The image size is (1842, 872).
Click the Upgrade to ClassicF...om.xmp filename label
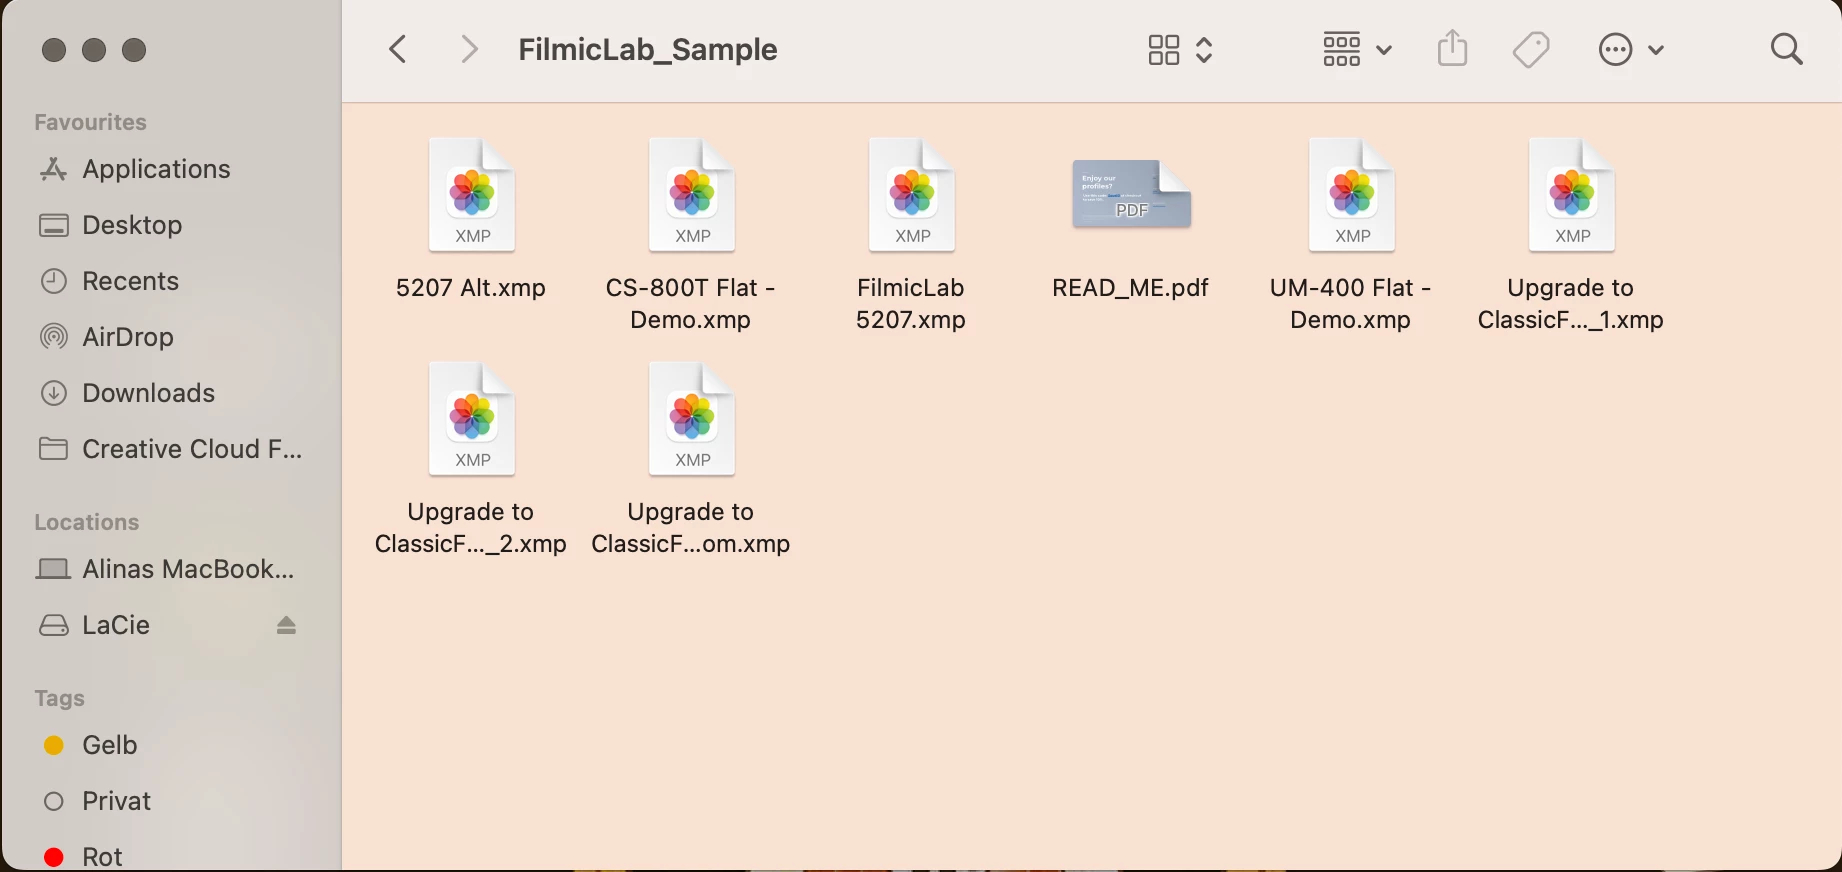(691, 528)
